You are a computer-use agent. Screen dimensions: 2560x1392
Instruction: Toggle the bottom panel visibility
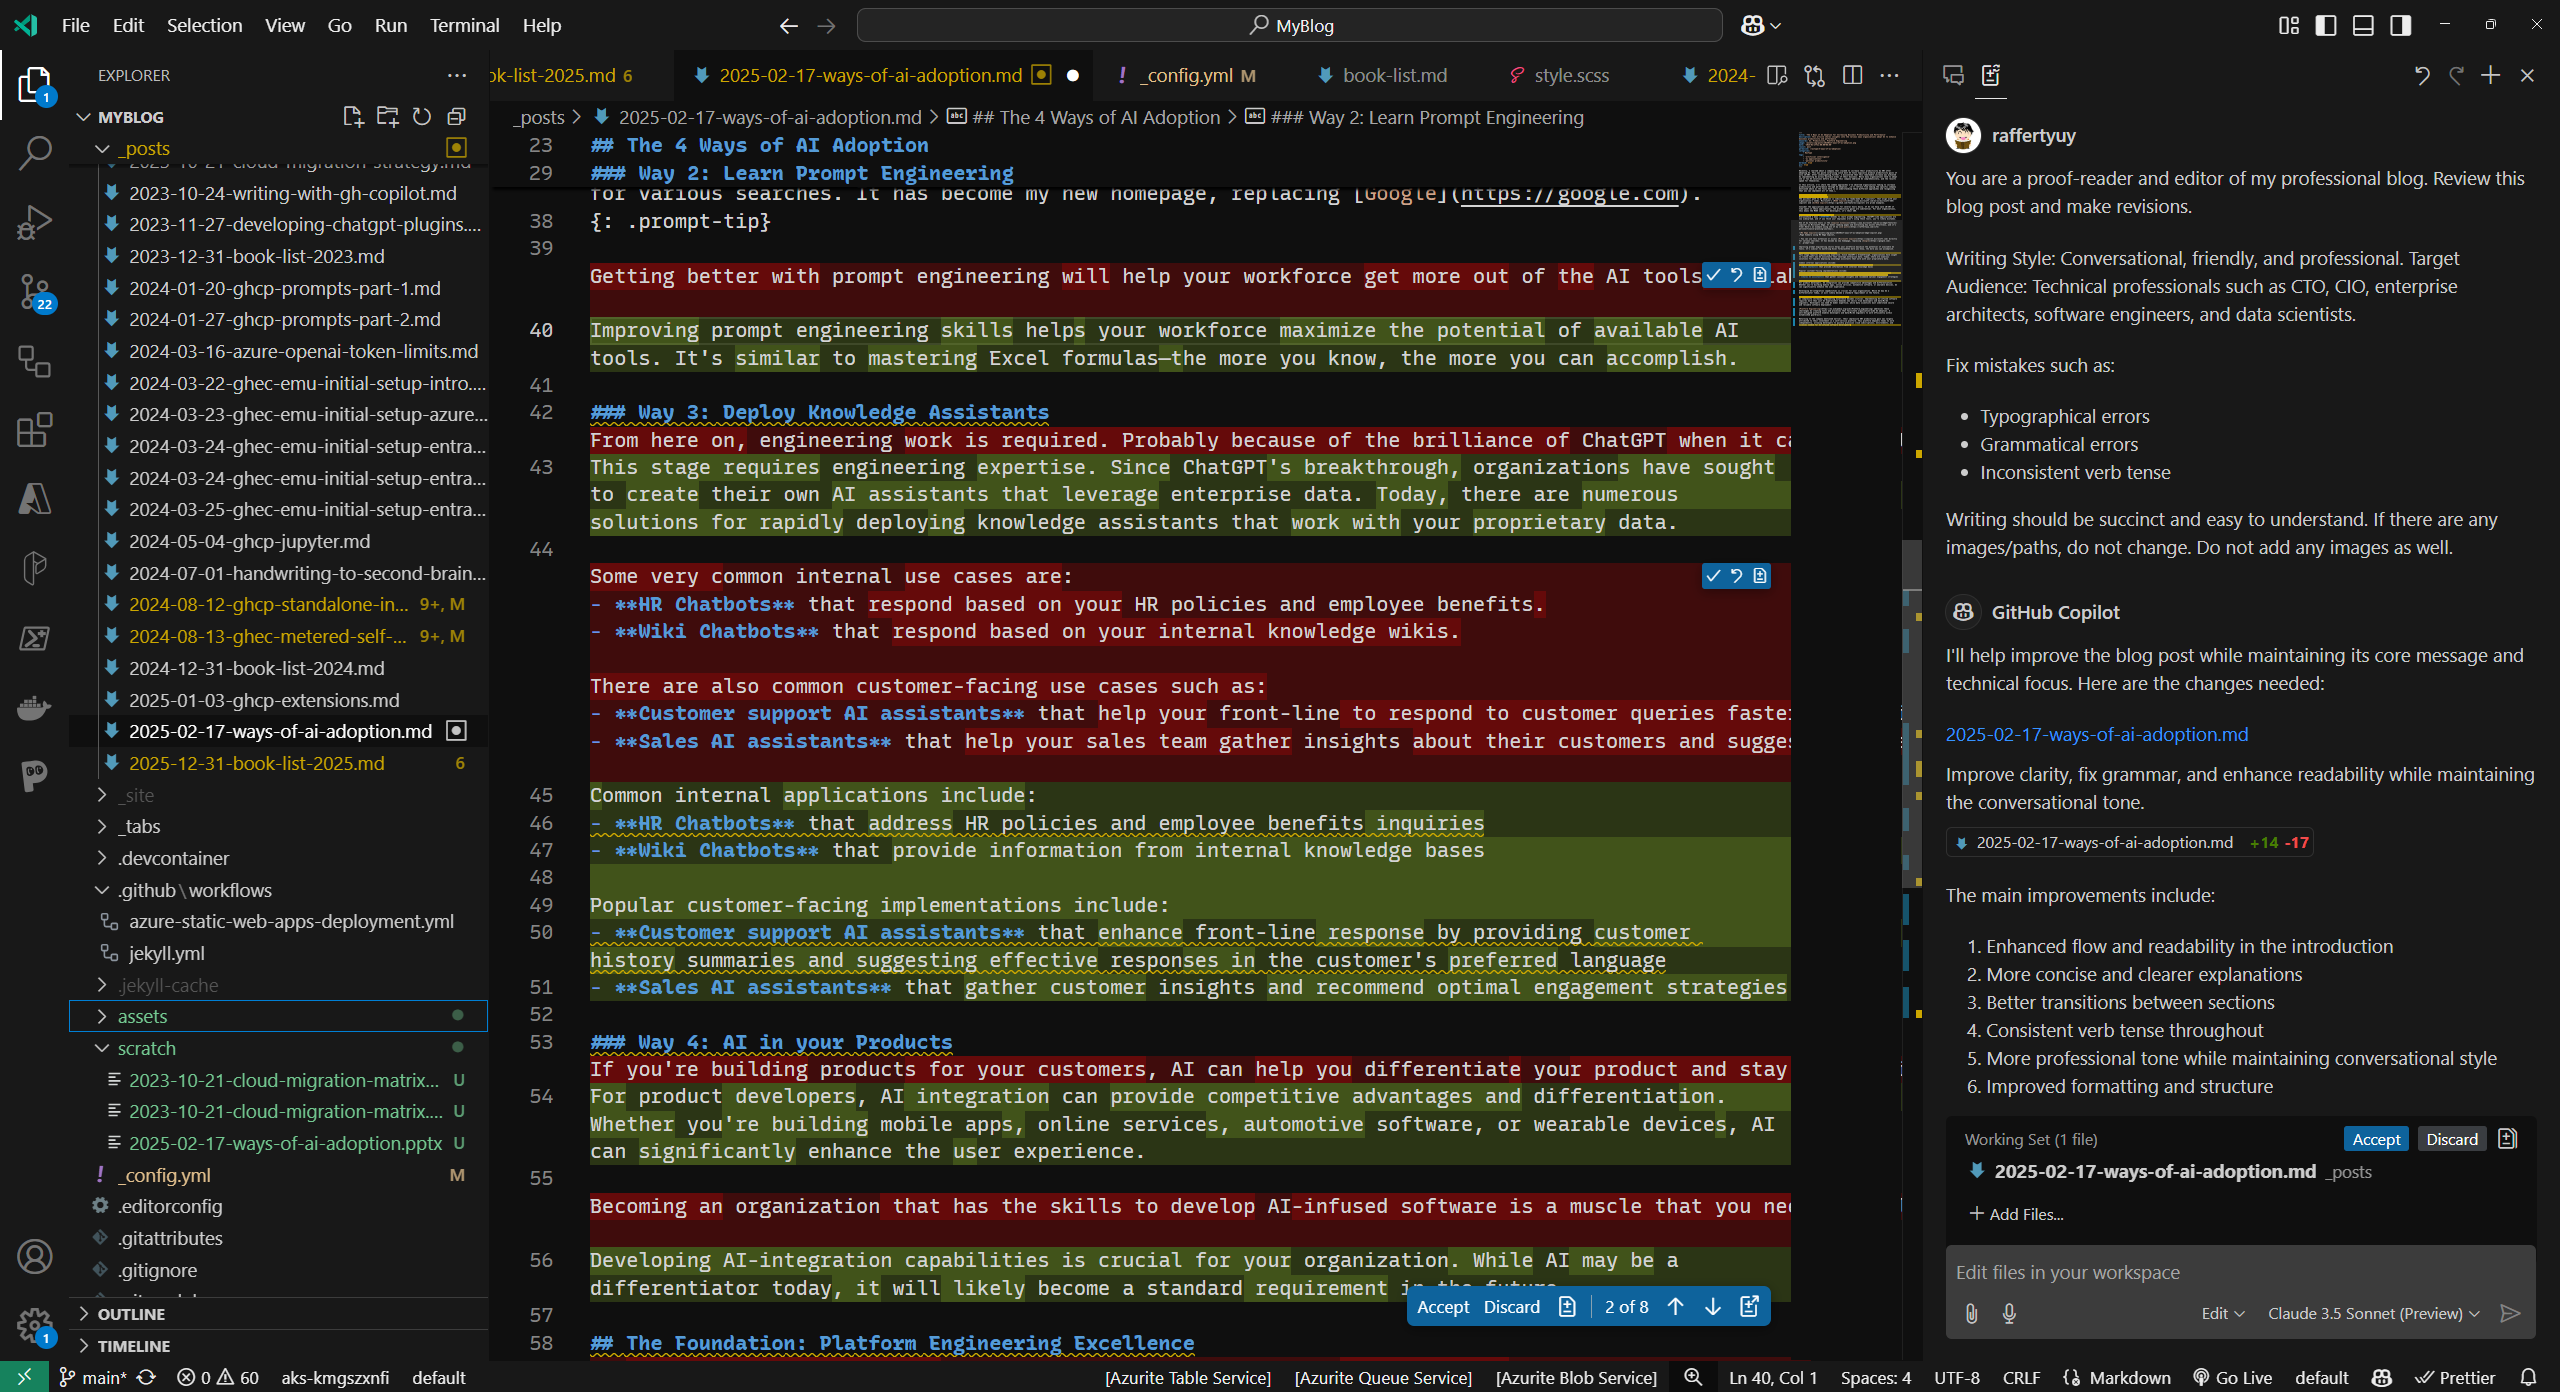pyautogui.click(x=2363, y=25)
